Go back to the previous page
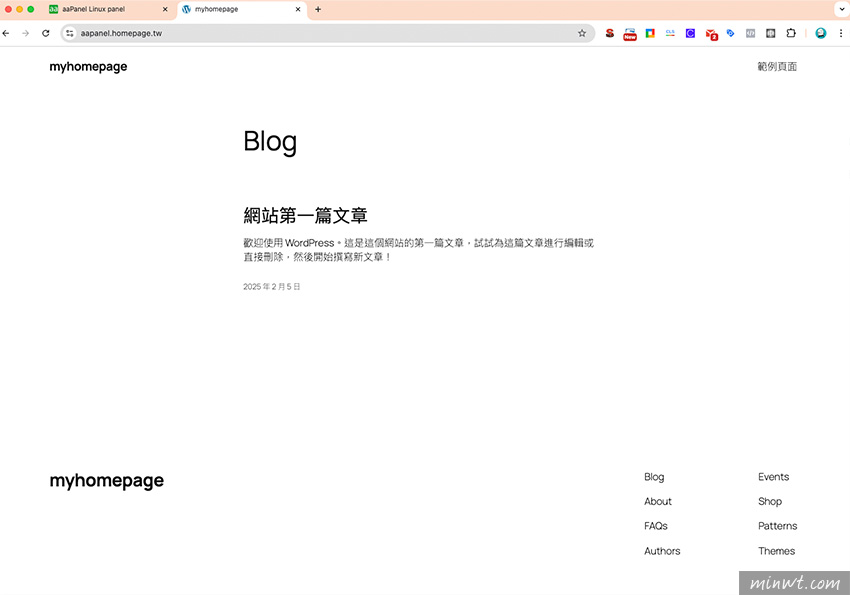850x595 pixels. click(6, 33)
